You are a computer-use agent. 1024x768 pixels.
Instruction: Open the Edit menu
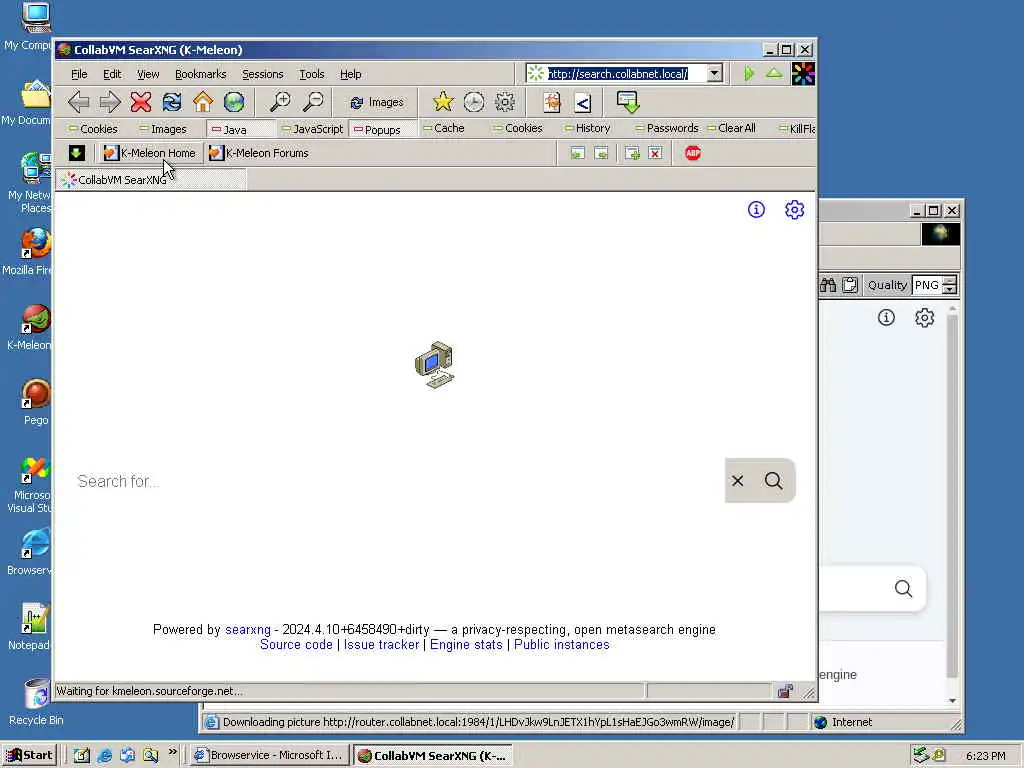point(112,74)
